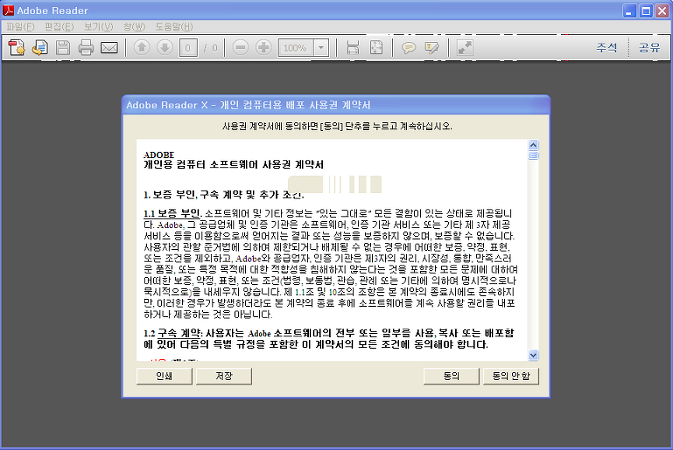Click the license scrollbar thumb
The width and height of the screenshot is (673, 450).
click(x=533, y=155)
